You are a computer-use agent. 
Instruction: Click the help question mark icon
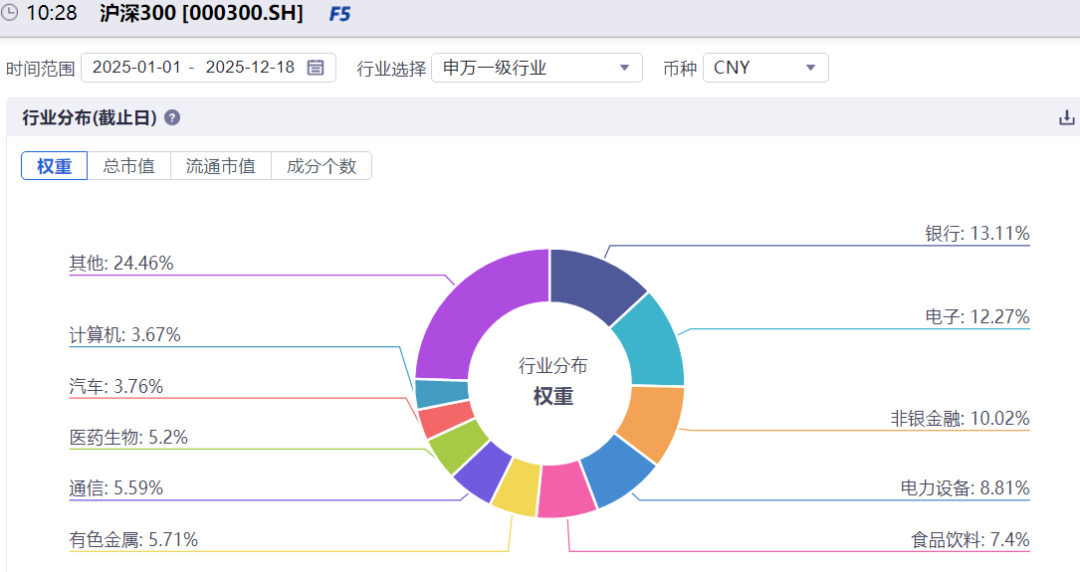172,118
